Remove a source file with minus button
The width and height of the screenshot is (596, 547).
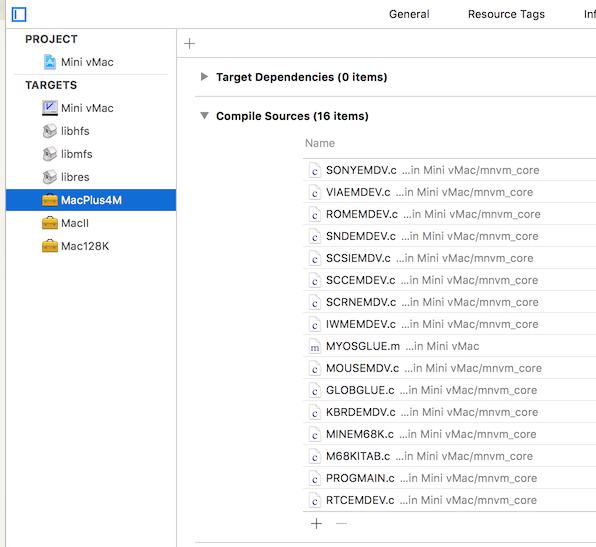(x=341, y=524)
